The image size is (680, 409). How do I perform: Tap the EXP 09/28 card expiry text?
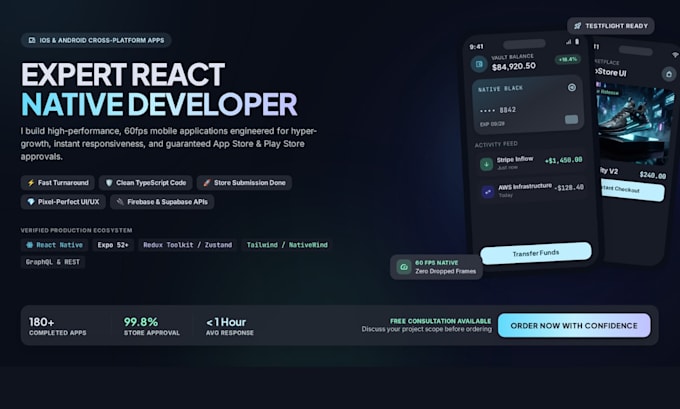[x=492, y=124]
